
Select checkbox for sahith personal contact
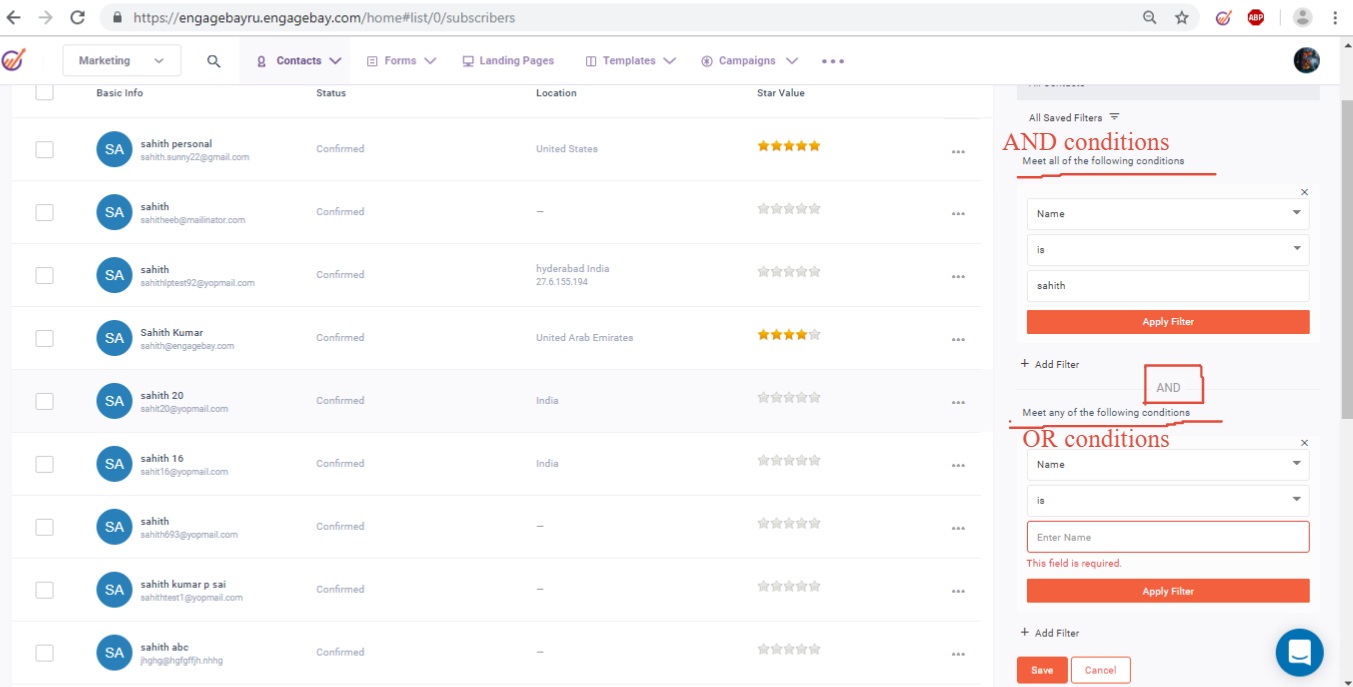[x=44, y=149]
